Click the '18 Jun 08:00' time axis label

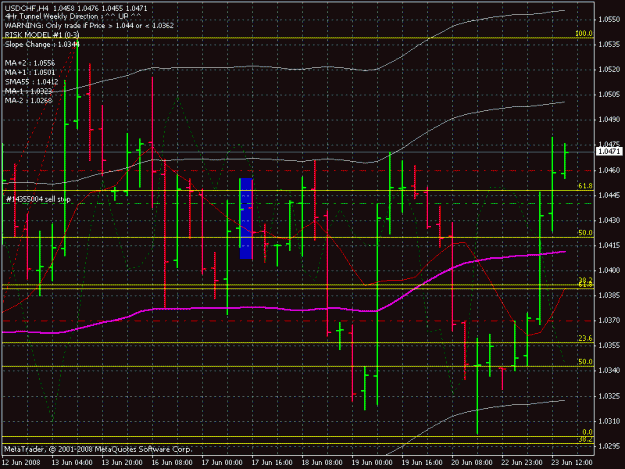point(322,462)
